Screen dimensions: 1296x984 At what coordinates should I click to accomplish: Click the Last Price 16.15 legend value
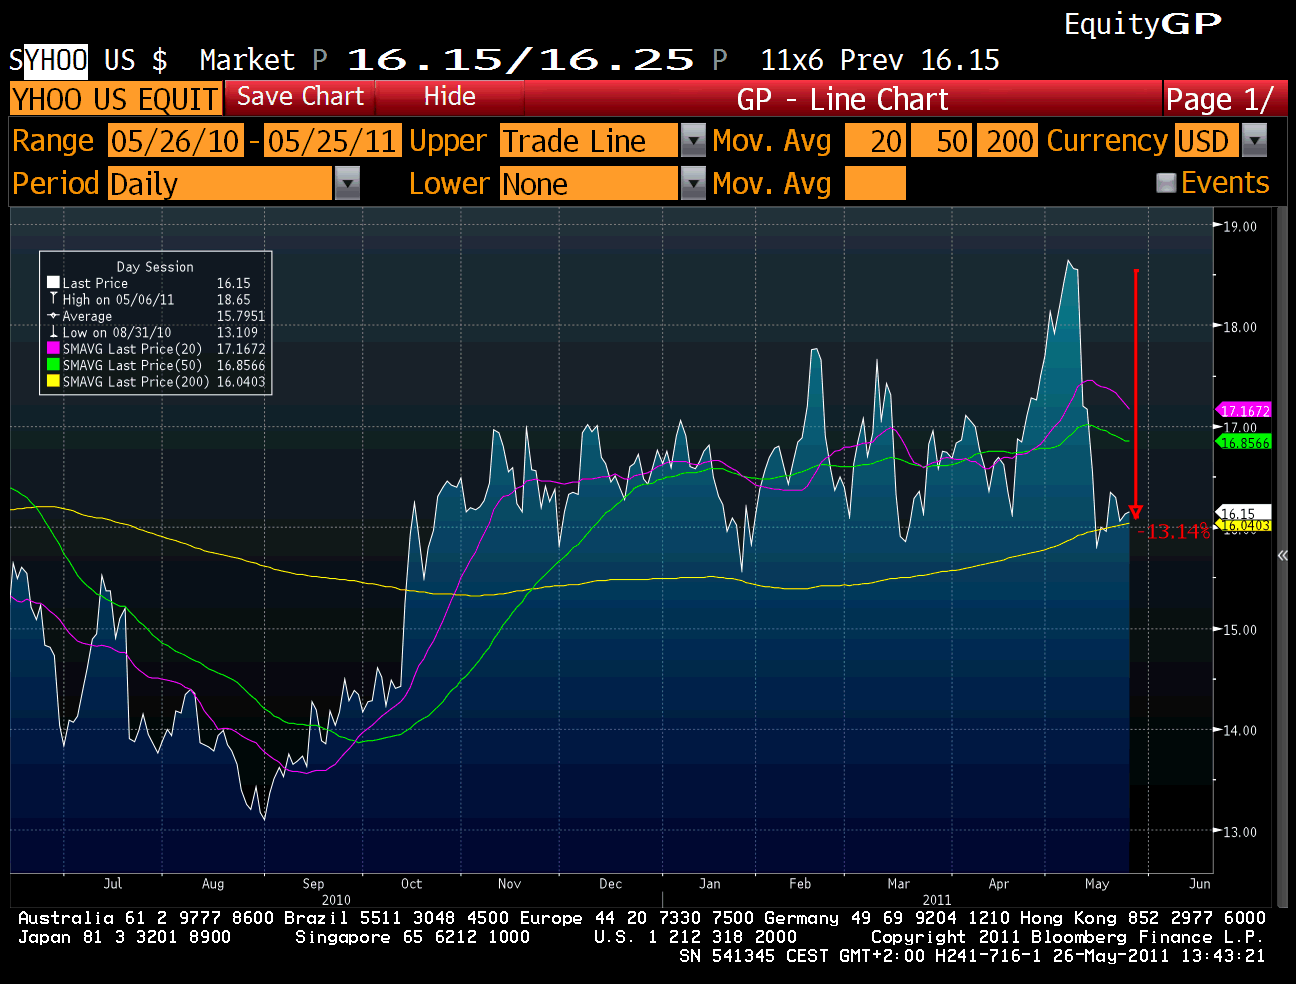click(x=234, y=283)
